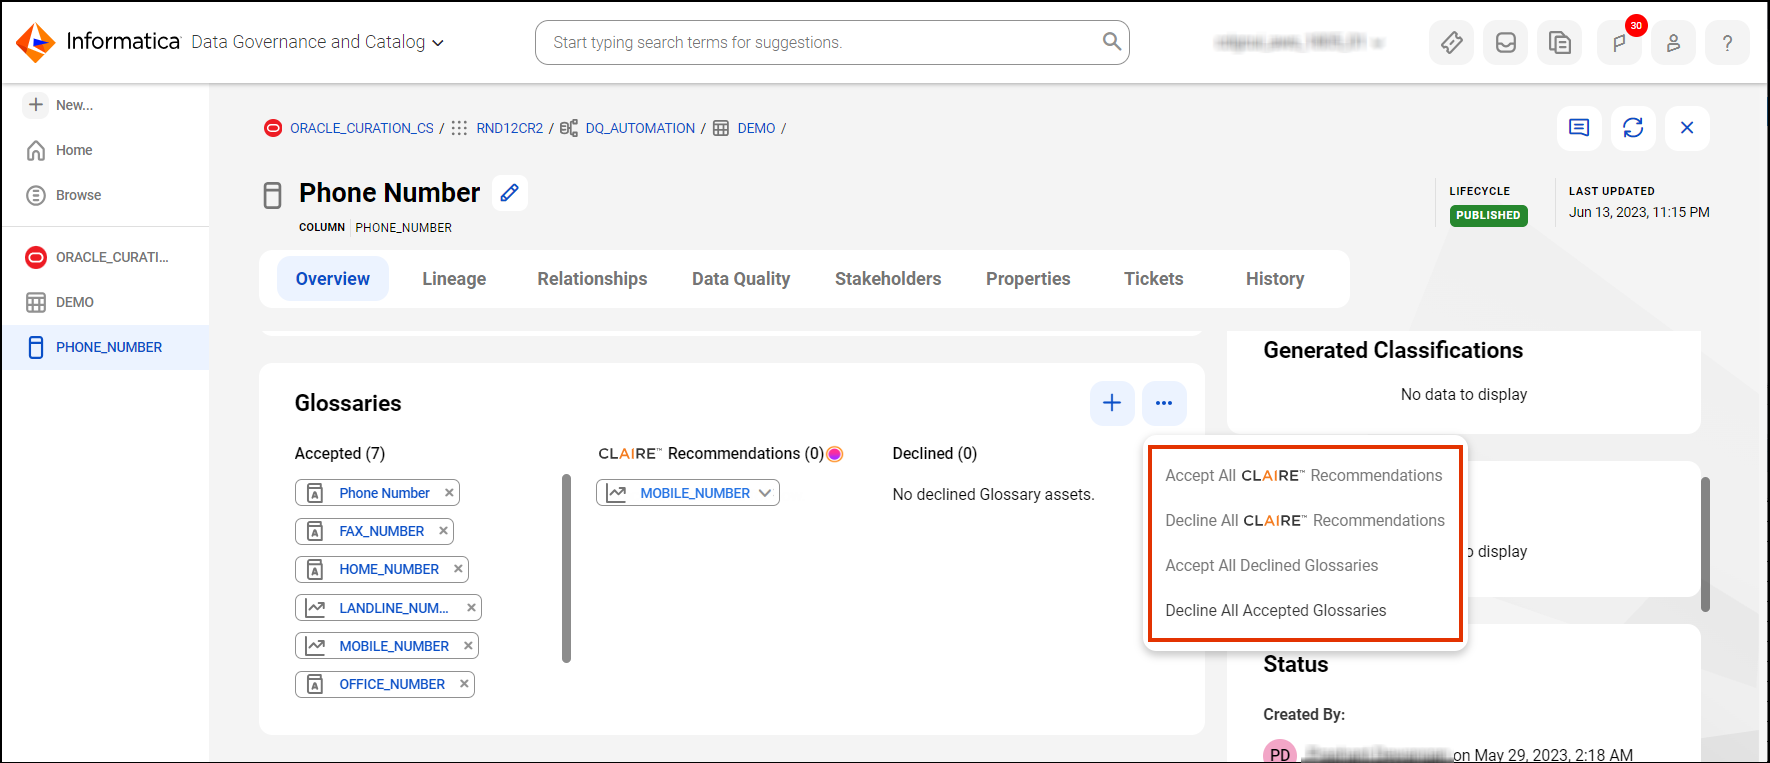Add a glossary with the plus button

tap(1112, 403)
